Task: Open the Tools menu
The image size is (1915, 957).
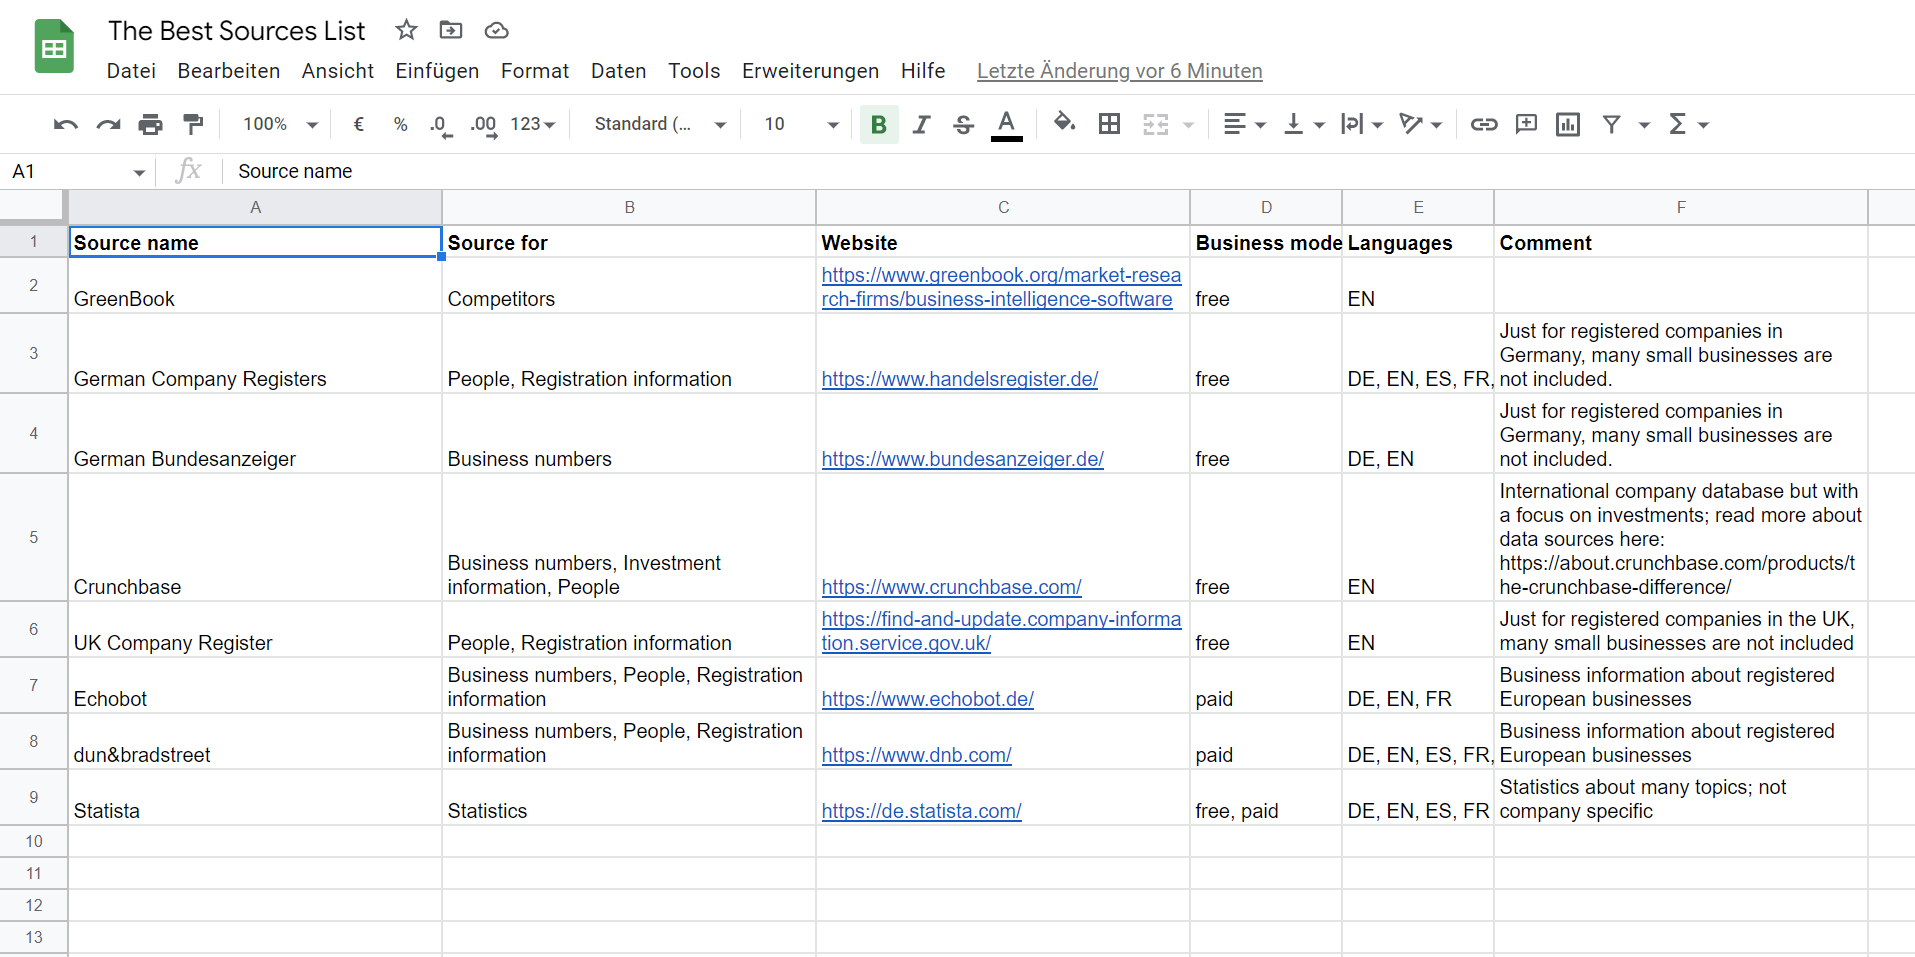Action: [x=694, y=71]
